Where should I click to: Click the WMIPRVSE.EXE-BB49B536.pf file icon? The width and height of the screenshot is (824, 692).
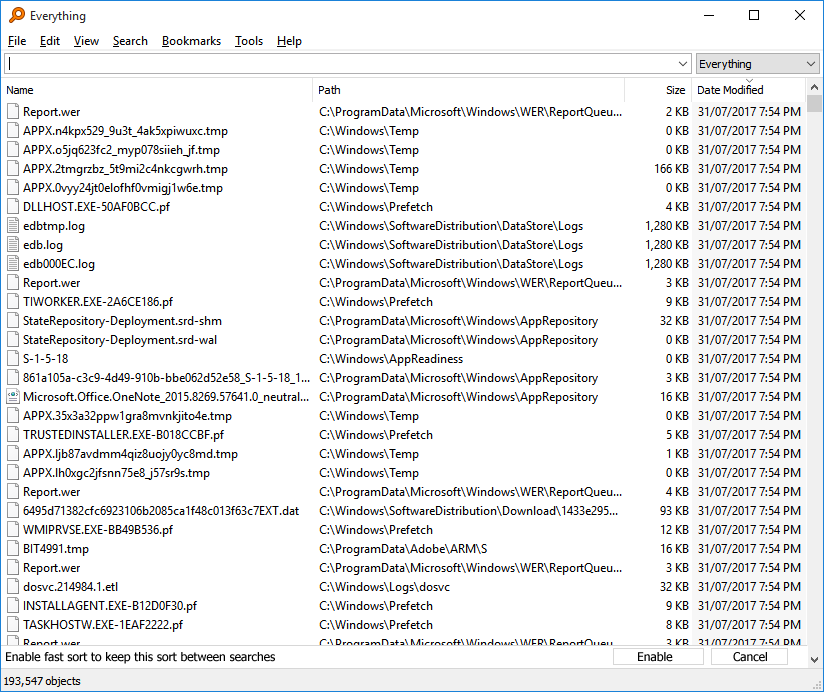[x=13, y=530]
